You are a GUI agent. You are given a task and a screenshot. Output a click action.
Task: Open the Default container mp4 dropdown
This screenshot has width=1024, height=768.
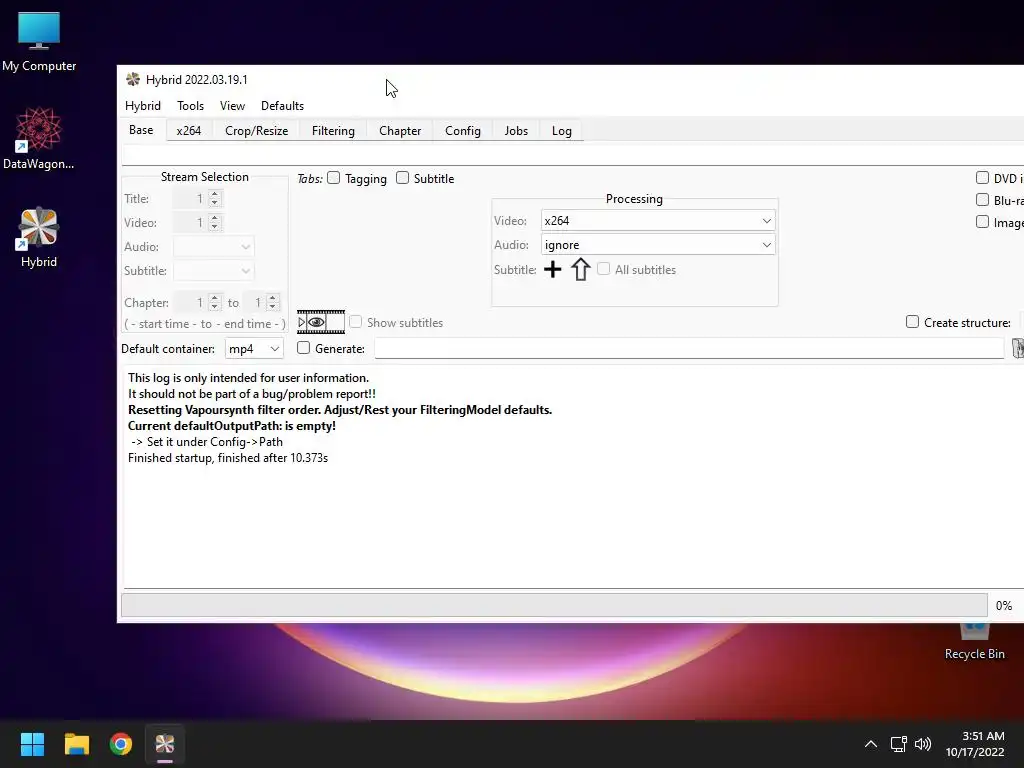click(x=254, y=349)
